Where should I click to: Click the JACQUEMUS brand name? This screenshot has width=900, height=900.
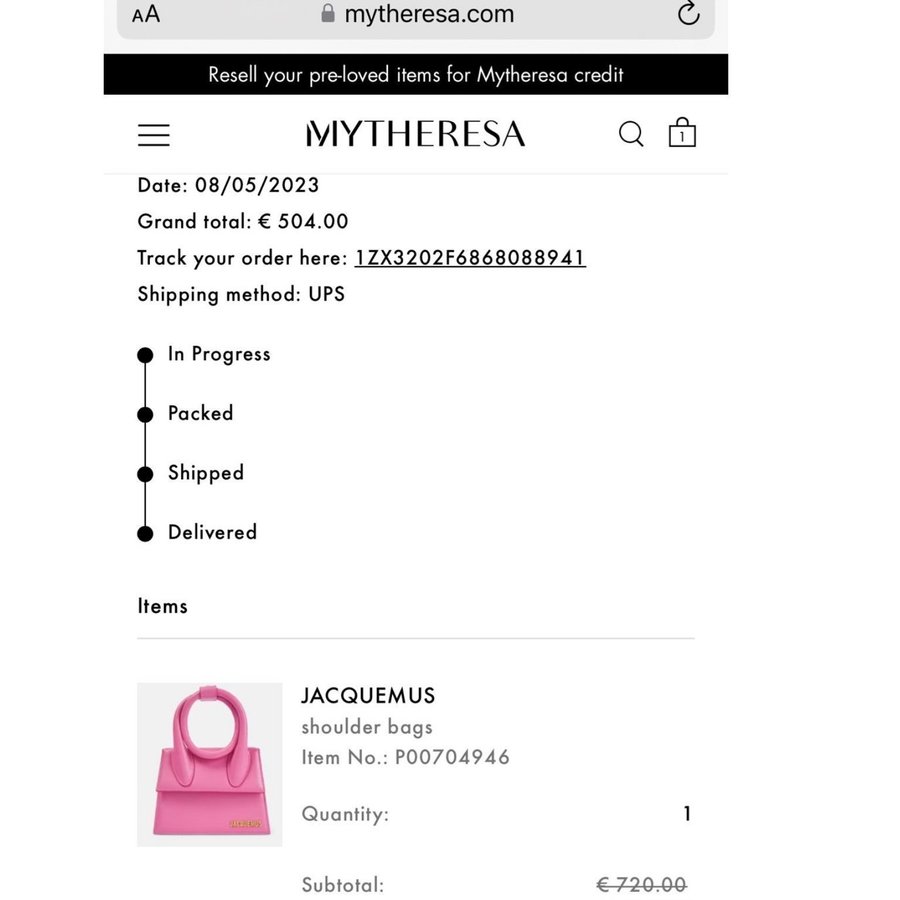(x=368, y=696)
